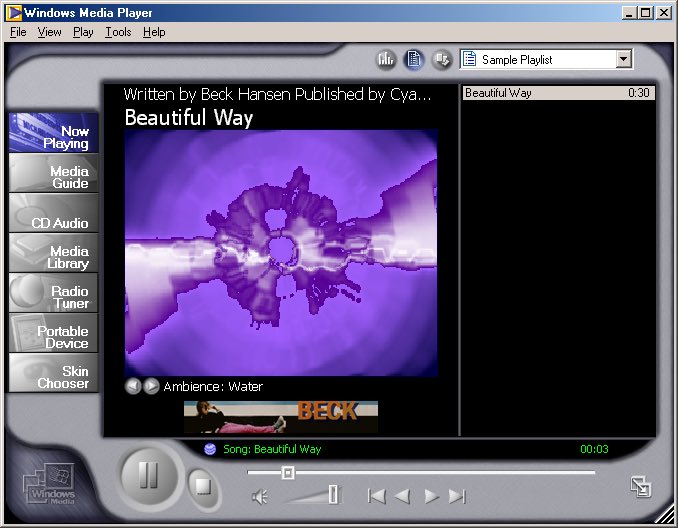Select Beautiful Way in the playlist

(x=558, y=93)
